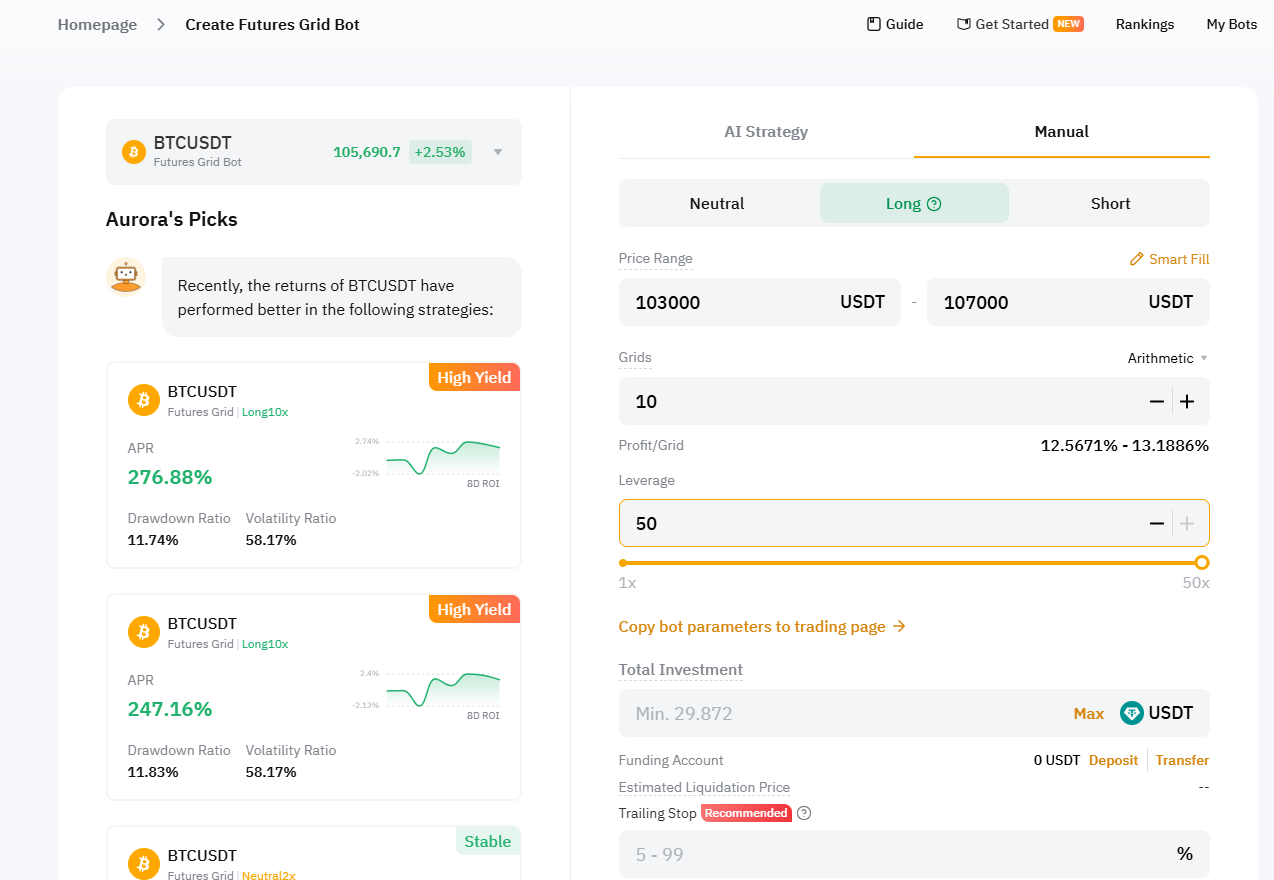Image resolution: width=1274 pixels, height=880 pixels.
Task: Click the Max investment button
Action: coord(1088,713)
